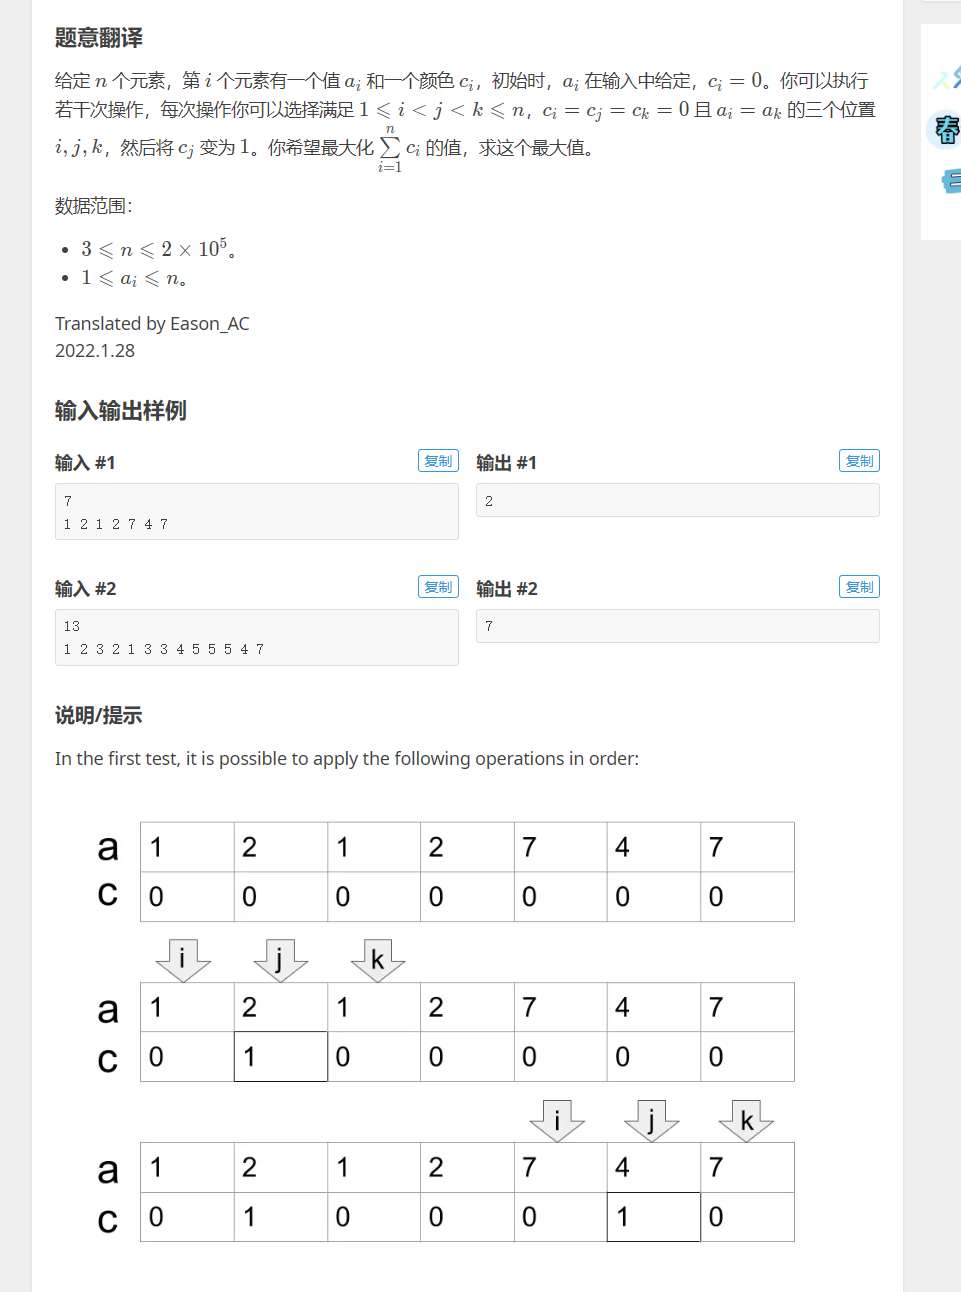Click the 题意翻译 heading
The height and width of the screenshot is (1292, 961).
pos(99,38)
